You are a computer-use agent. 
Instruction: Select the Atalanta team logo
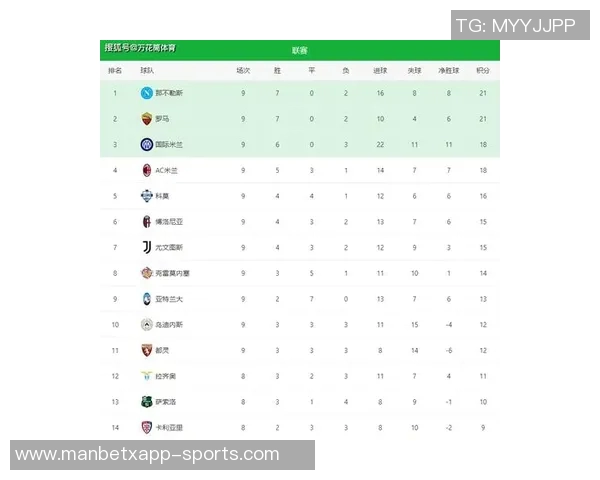pos(146,299)
